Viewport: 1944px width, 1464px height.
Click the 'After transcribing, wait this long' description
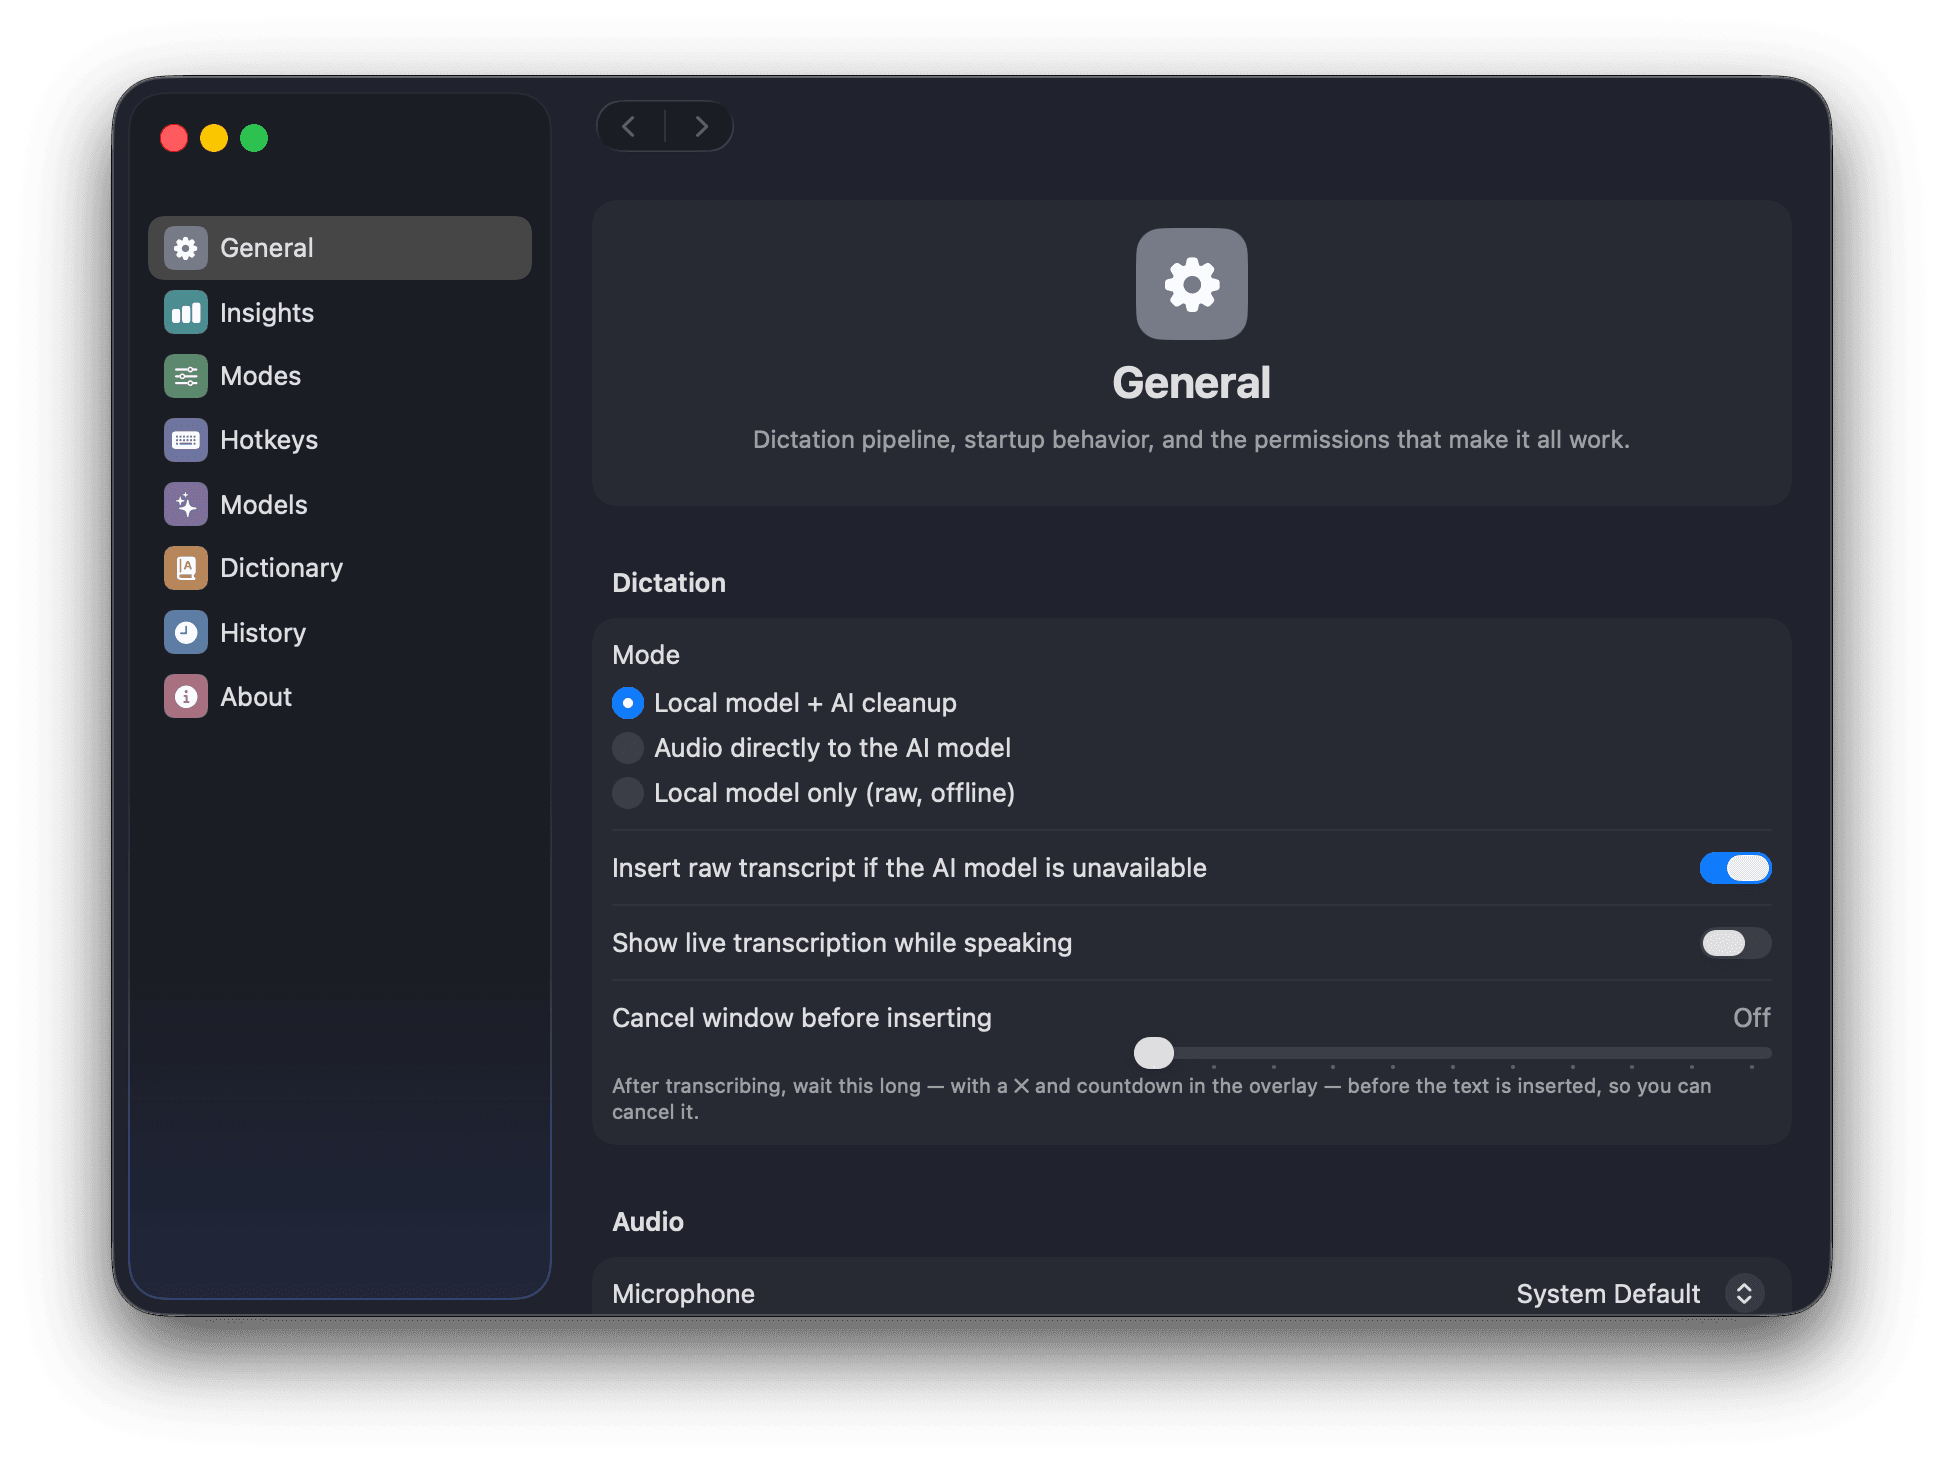[x=1161, y=1099]
